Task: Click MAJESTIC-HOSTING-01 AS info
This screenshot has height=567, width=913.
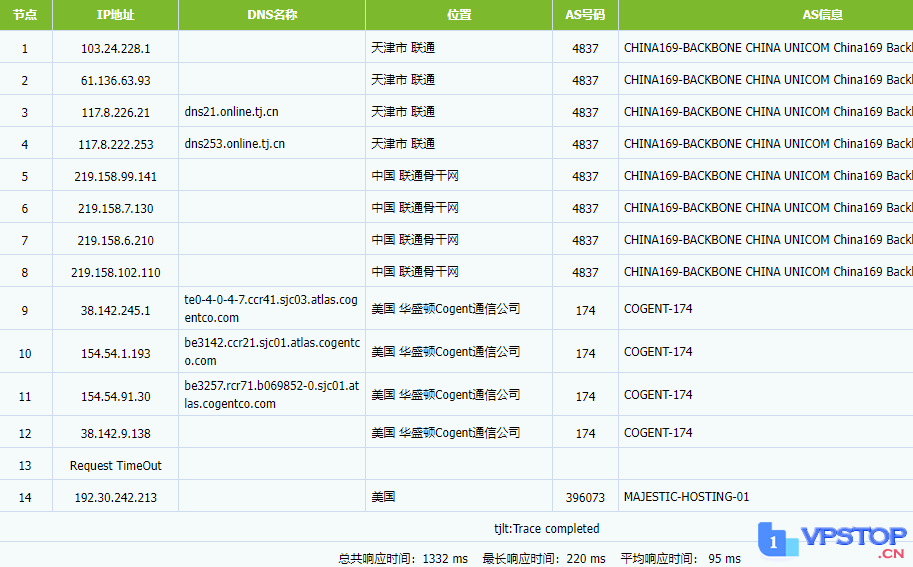Action: (x=686, y=497)
